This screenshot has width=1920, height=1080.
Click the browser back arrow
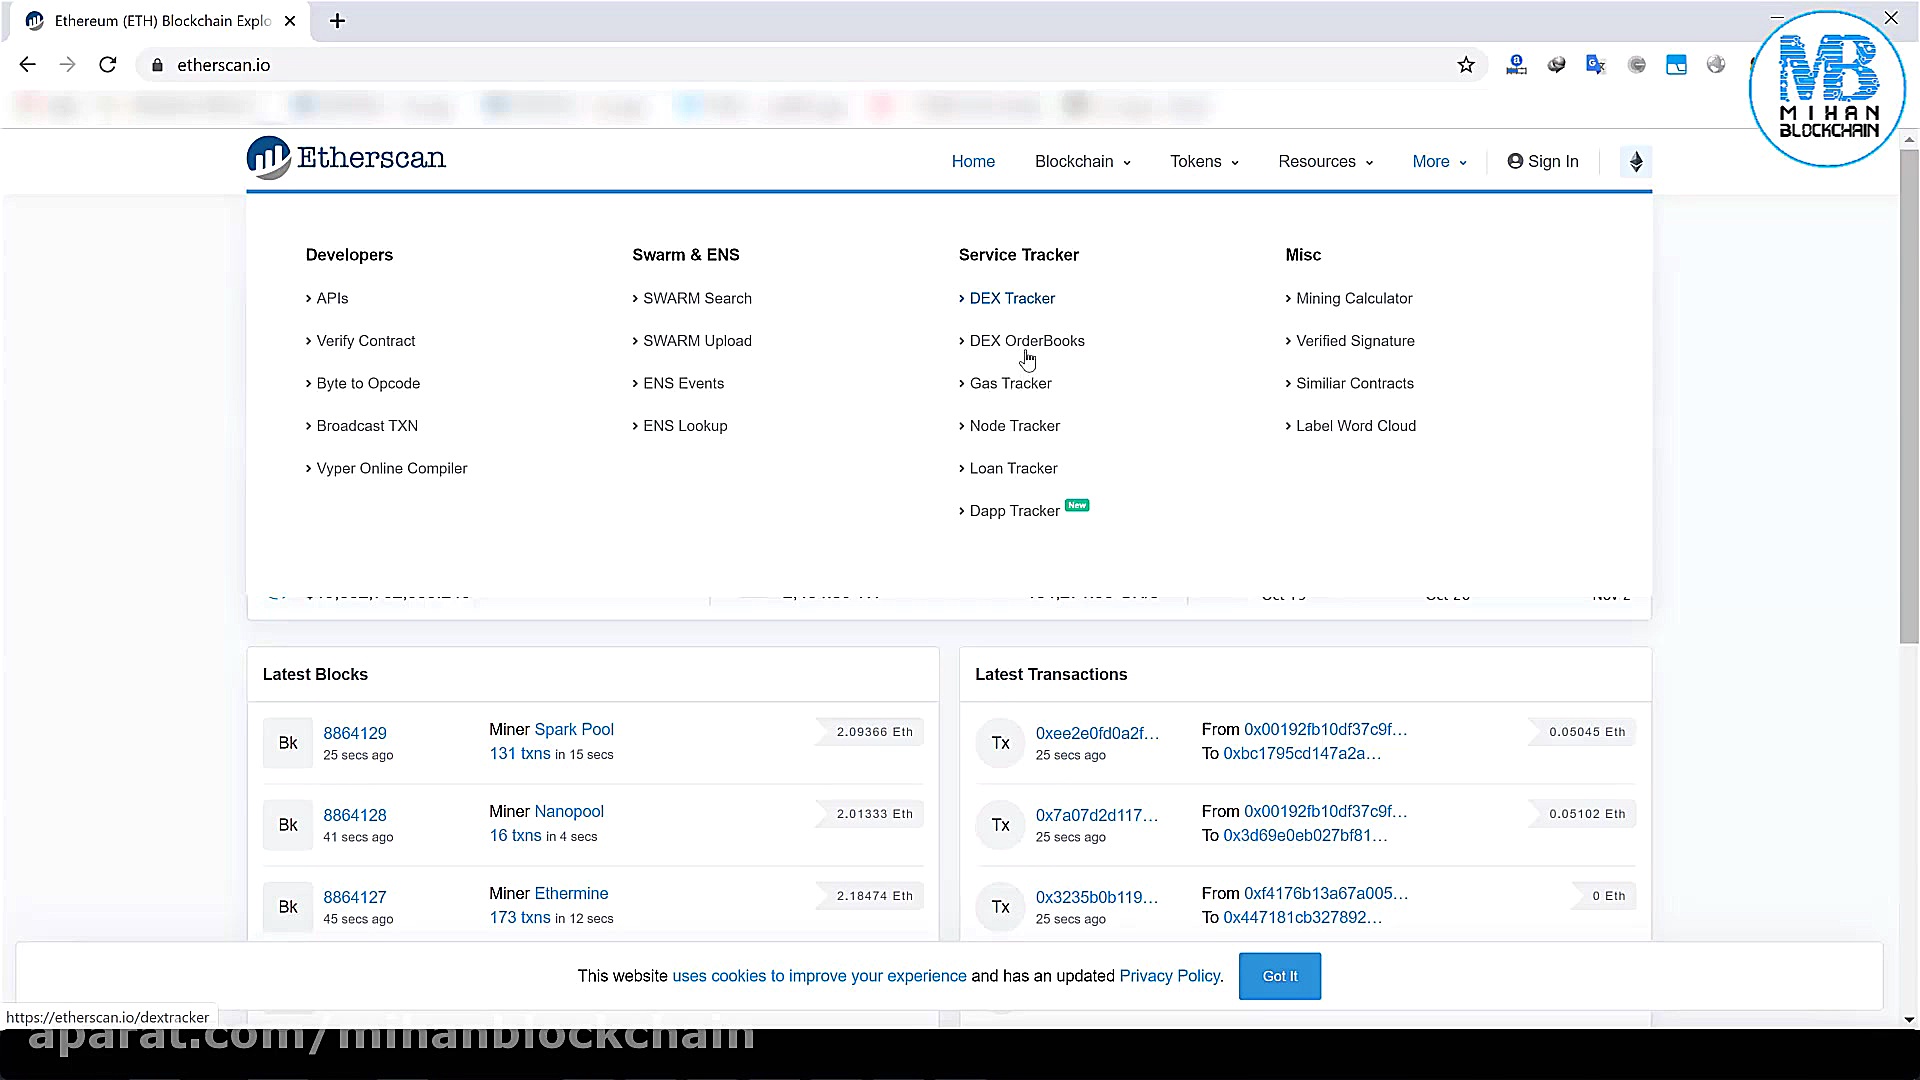[27, 65]
